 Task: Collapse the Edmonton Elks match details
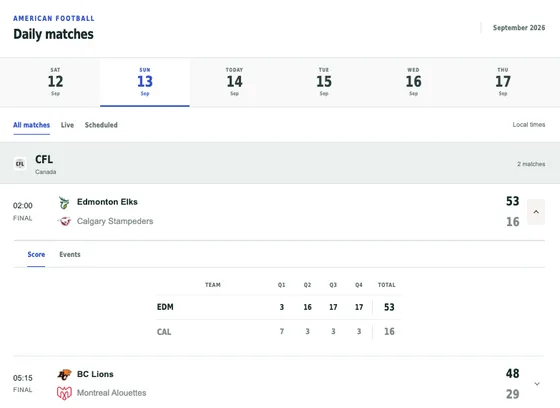[x=536, y=212]
